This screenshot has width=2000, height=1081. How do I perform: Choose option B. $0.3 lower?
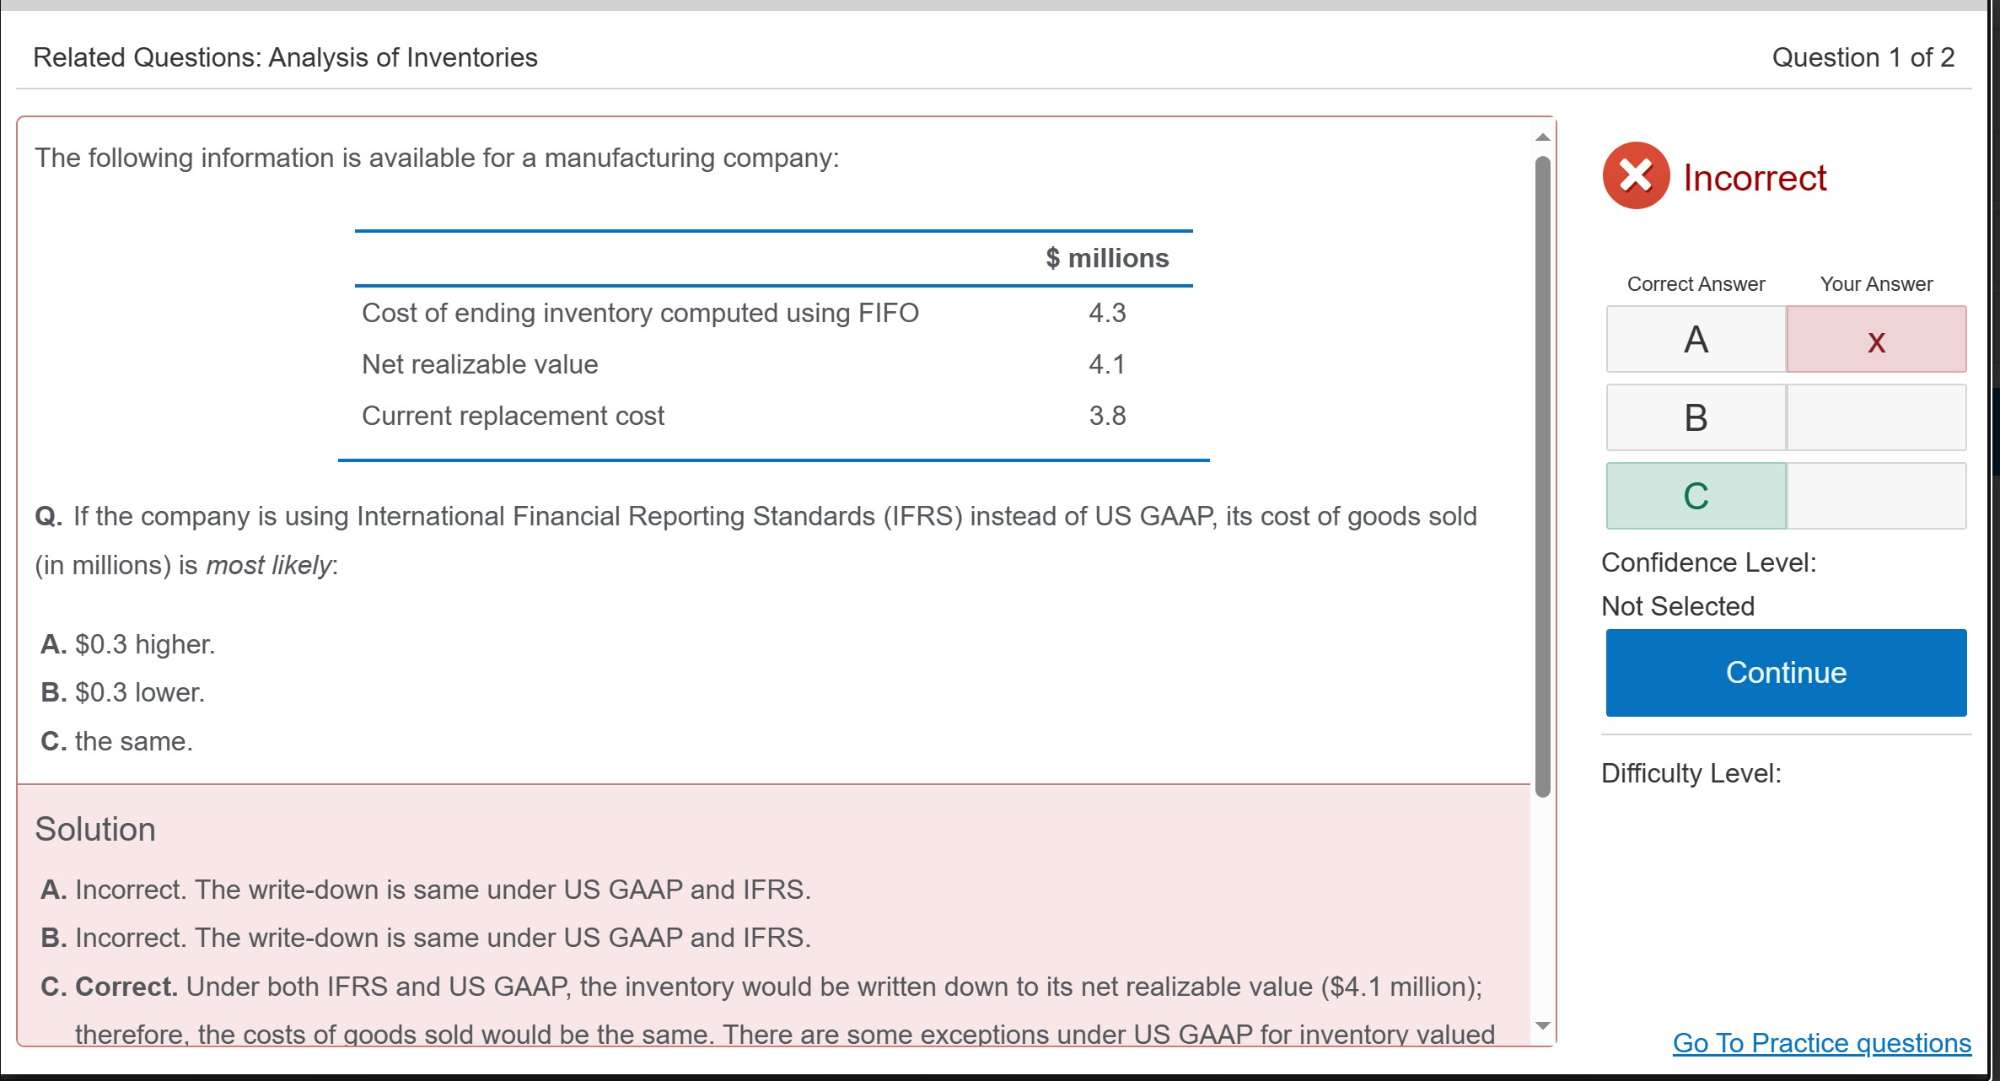pyautogui.click(x=123, y=692)
